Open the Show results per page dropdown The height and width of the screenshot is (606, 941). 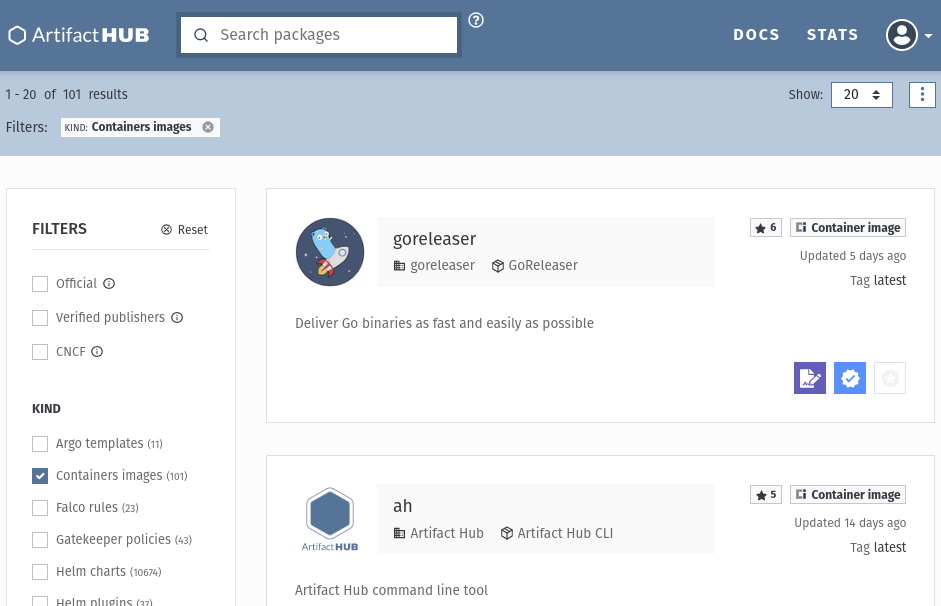point(861,95)
